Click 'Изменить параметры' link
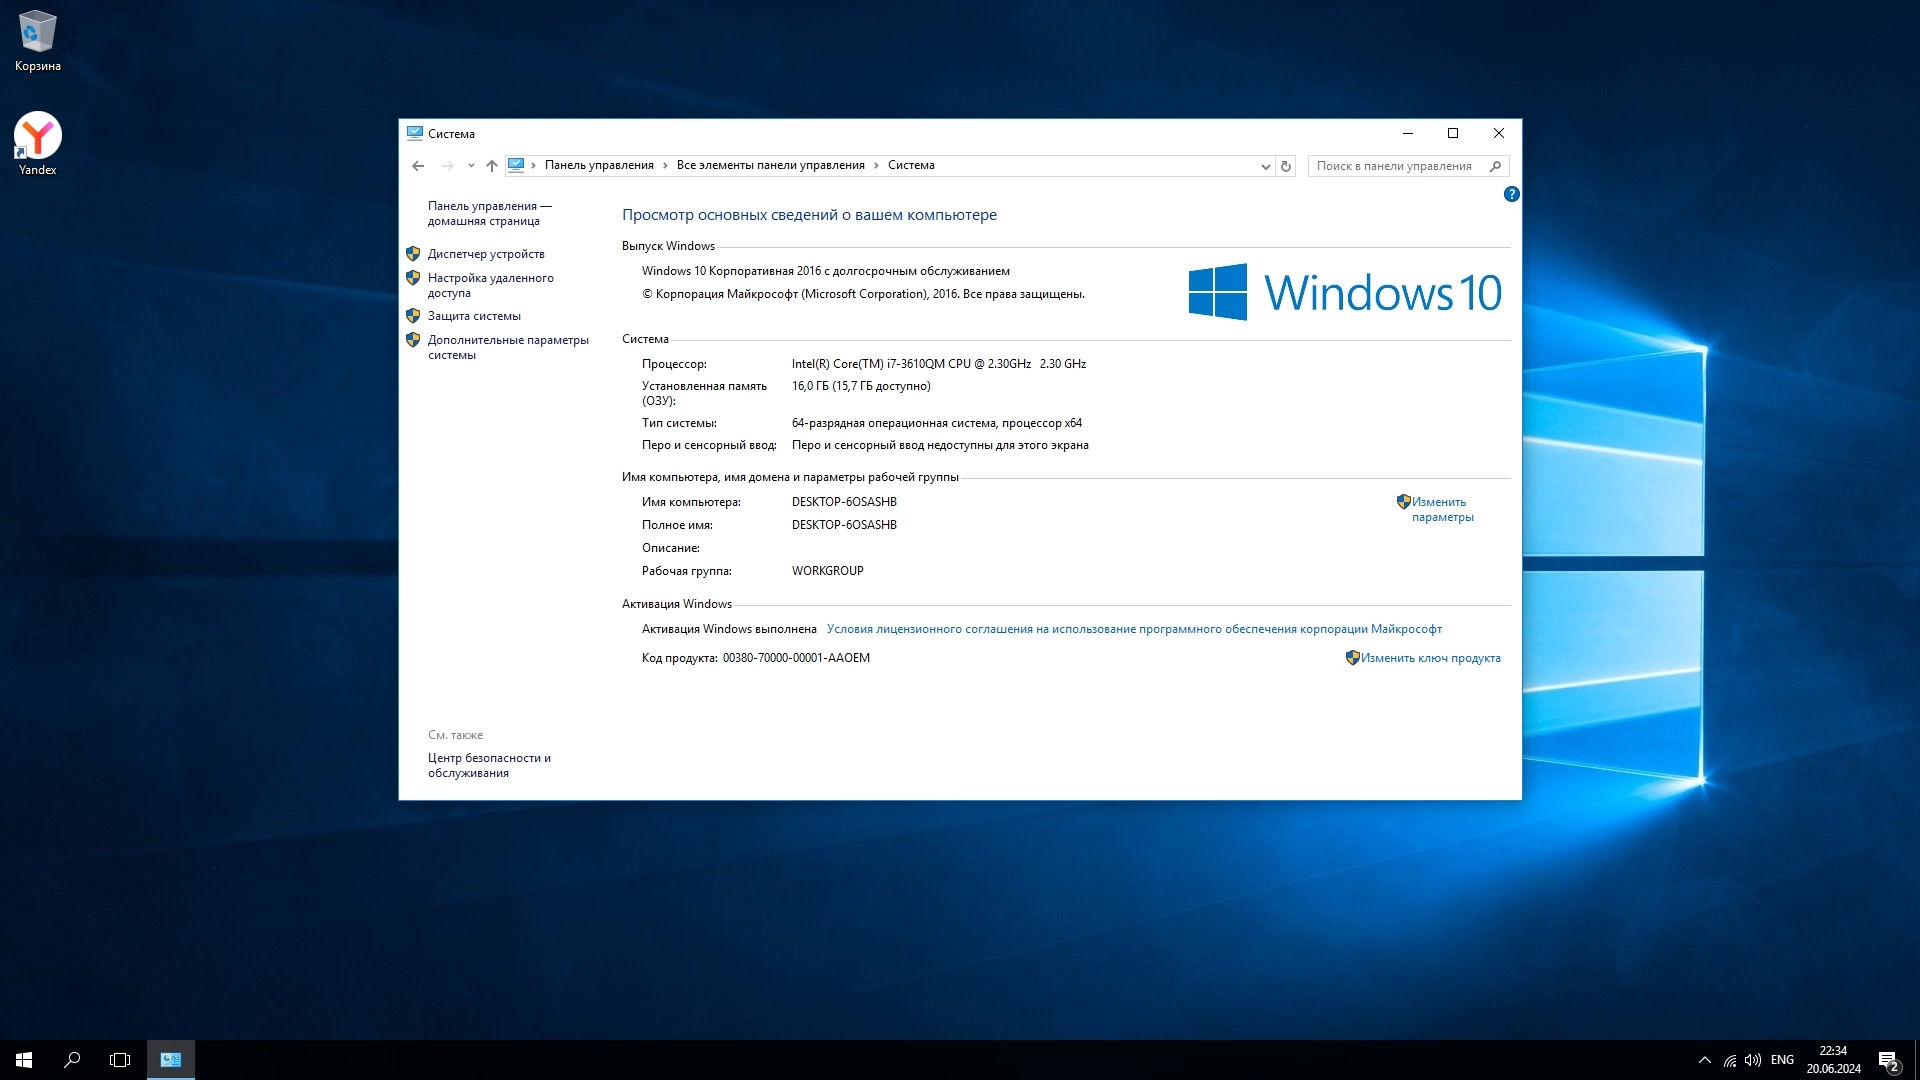The image size is (1920, 1080). 1442,509
